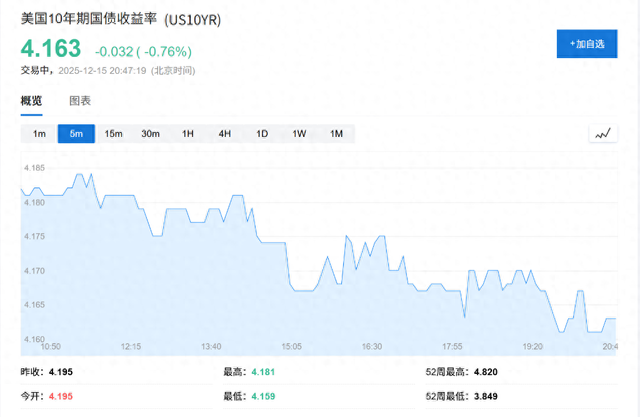640x417 pixels.
Task: Click the 4.165 y-axis label
Action: pos(34,305)
